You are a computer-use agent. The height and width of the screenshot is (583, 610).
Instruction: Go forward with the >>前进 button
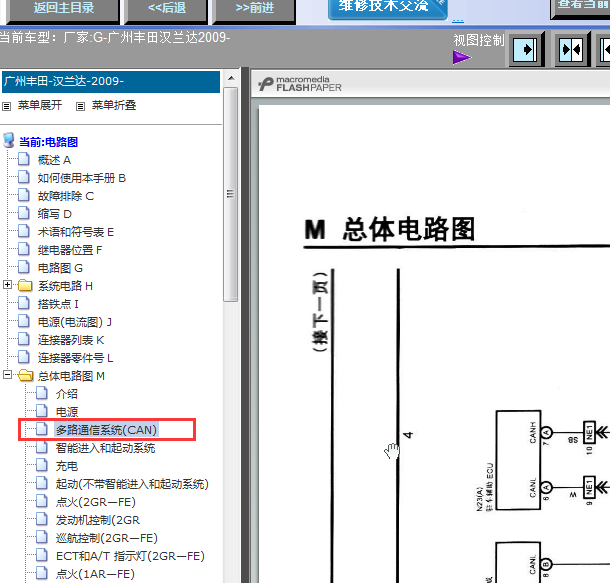click(x=254, y=10)
